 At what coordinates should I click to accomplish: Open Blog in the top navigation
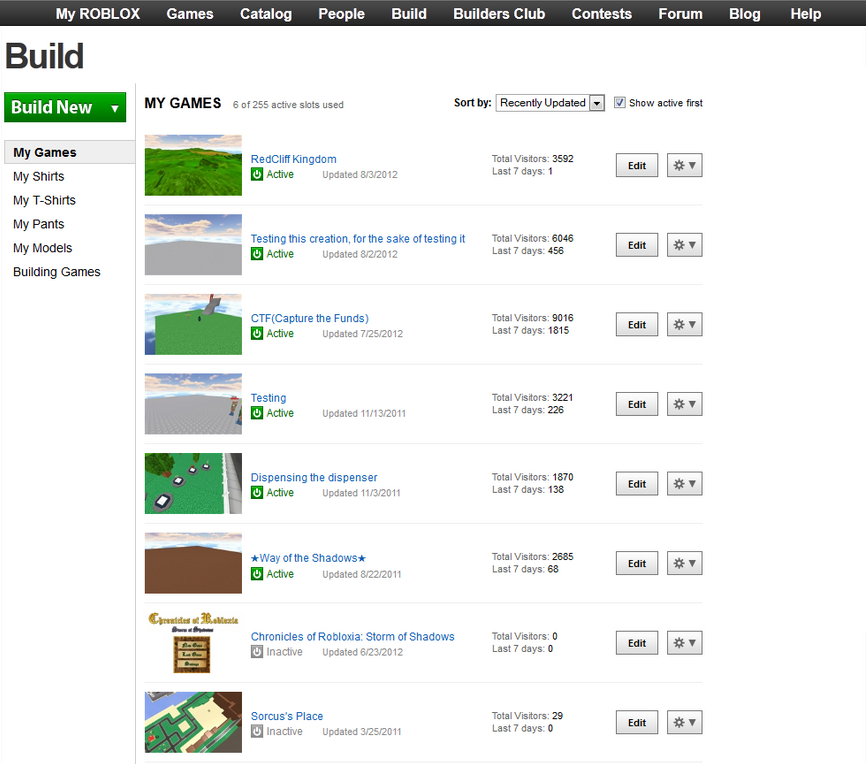tap(744, 14)
